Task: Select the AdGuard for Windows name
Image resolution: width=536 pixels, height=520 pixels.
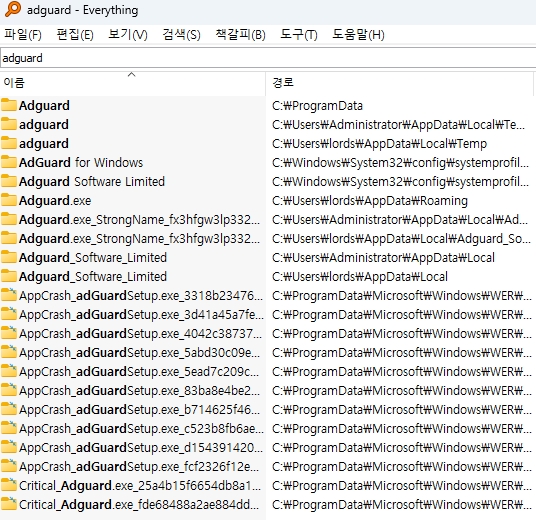Action: (x=81, y=162)
